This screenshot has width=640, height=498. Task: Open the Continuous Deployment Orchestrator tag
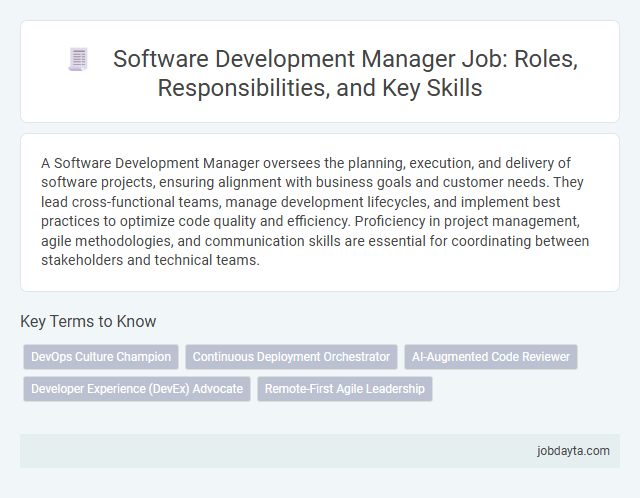(x=291, y=357)
